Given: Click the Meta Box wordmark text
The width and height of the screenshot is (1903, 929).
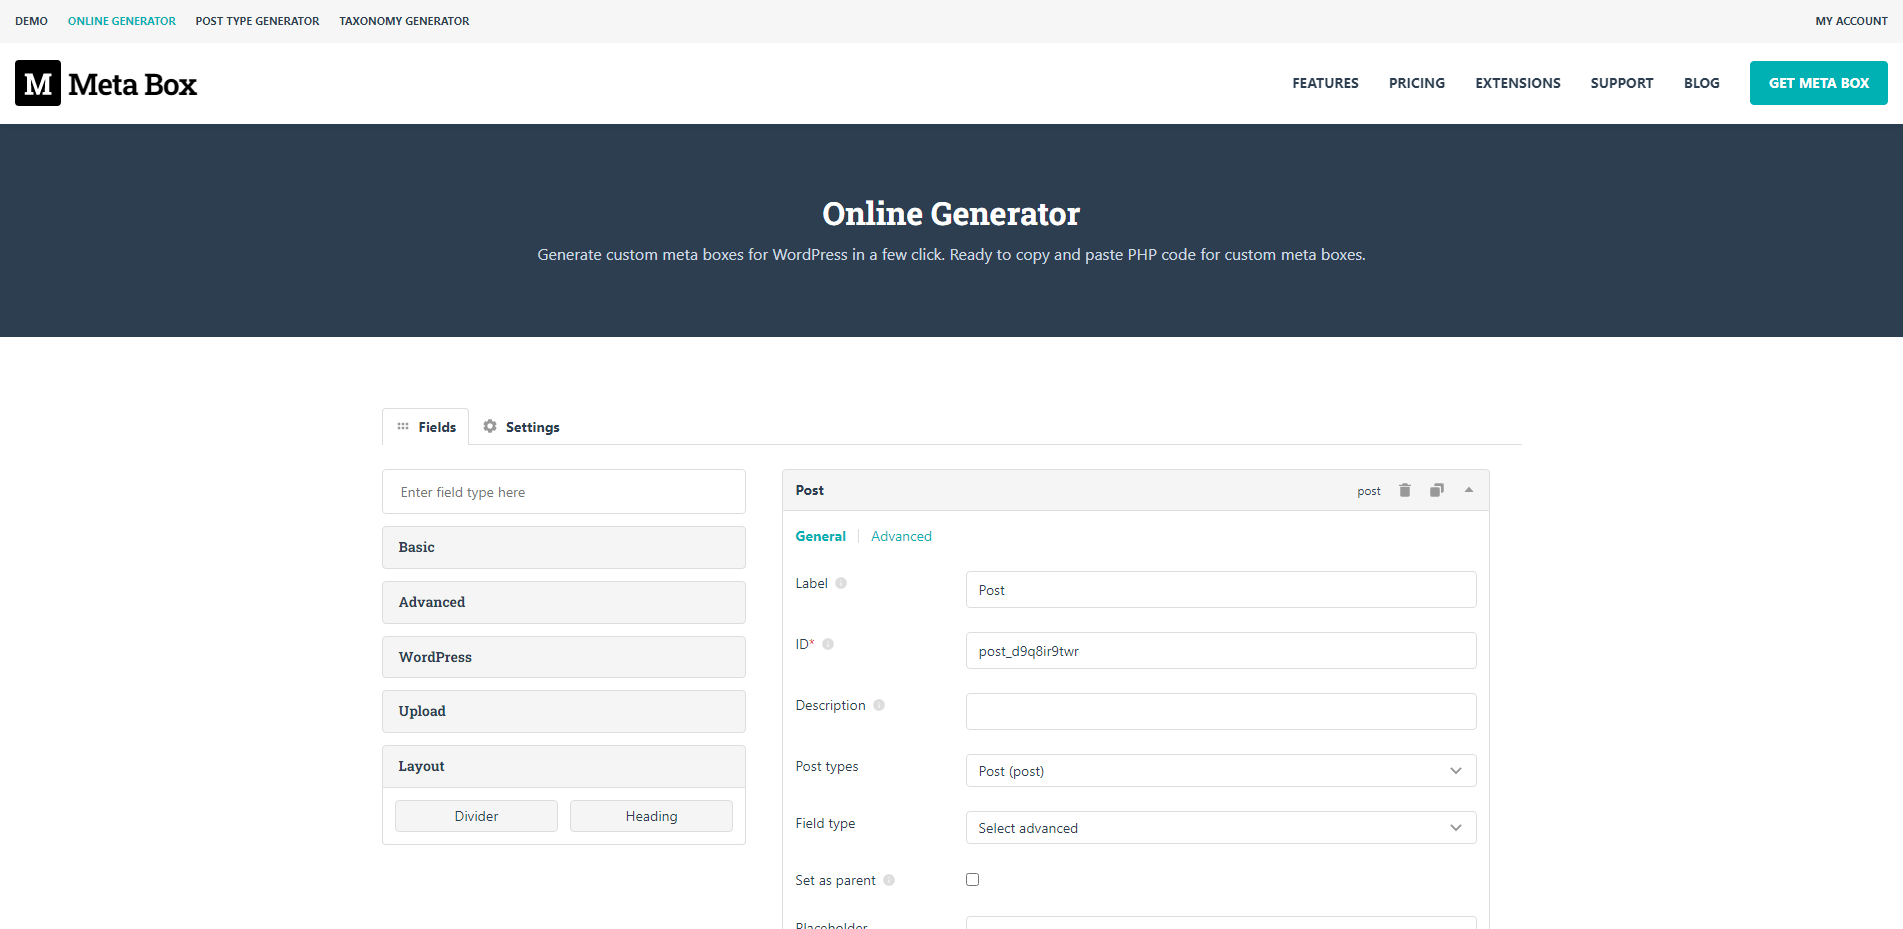Looking at the screenshot, I should pyautogui.click(x=132, y=84).
